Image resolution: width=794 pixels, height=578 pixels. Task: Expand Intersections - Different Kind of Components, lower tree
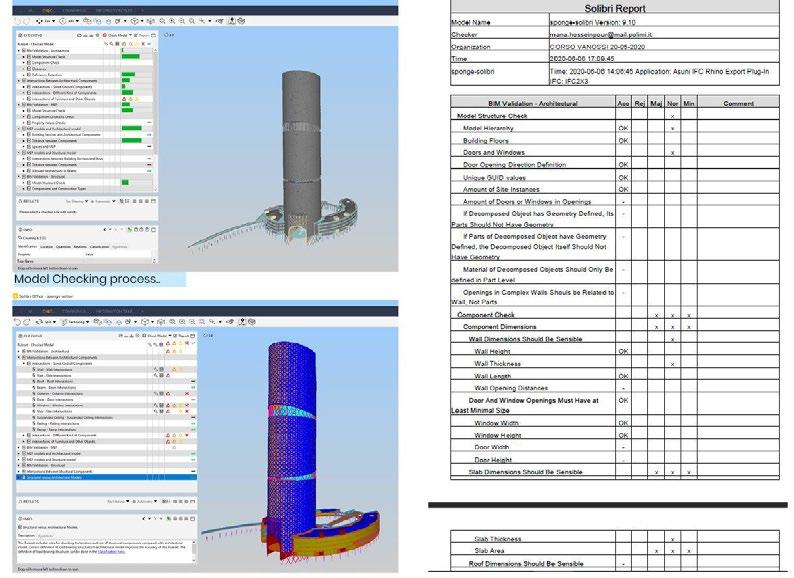coord(24,435)
